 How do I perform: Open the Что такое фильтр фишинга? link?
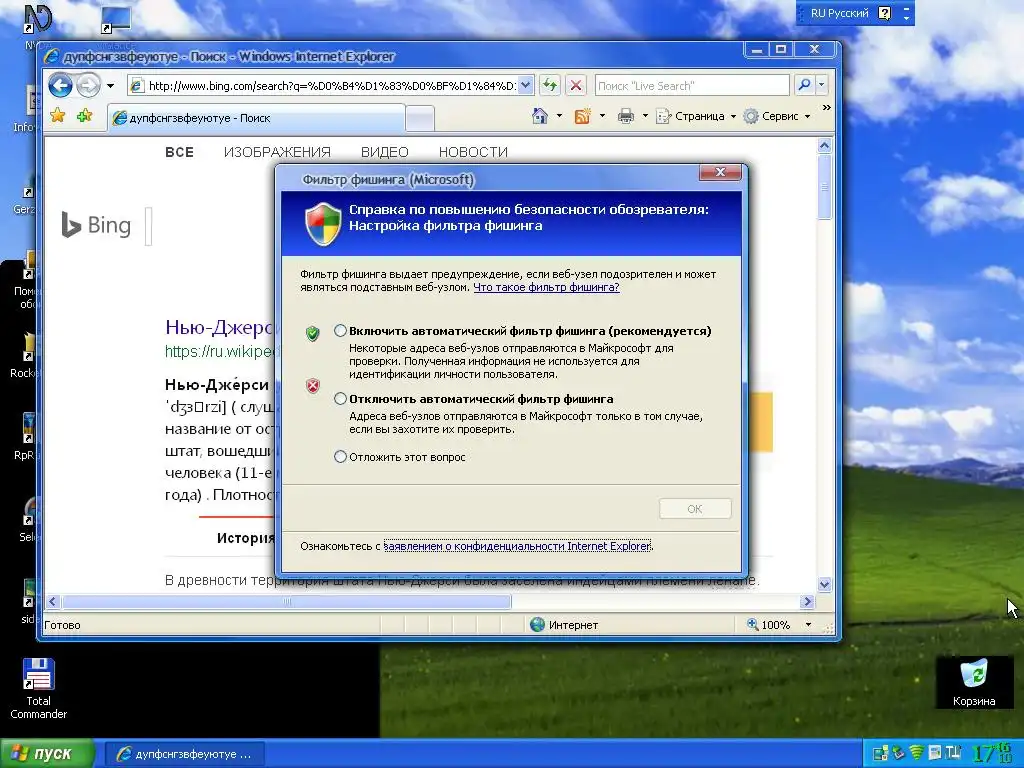(546, 287)
